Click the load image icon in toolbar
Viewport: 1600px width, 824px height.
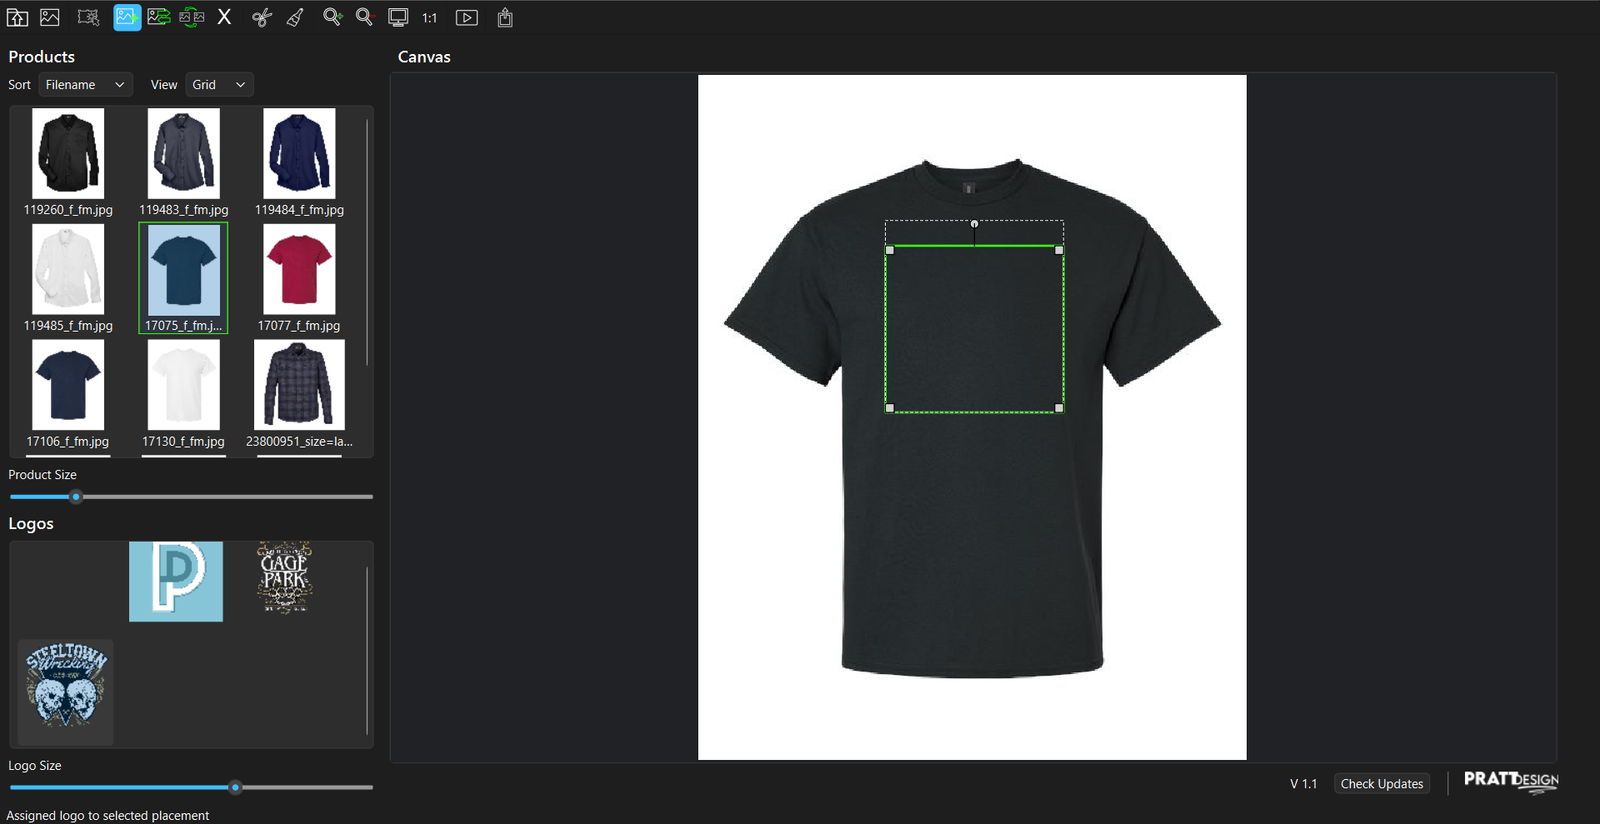[50, 17]
